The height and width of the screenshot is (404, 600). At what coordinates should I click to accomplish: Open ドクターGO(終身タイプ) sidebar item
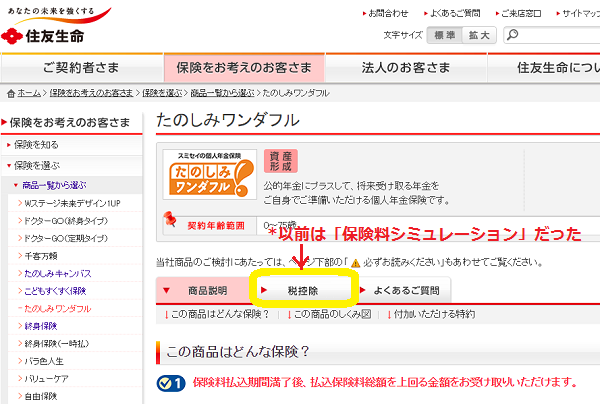66,221
